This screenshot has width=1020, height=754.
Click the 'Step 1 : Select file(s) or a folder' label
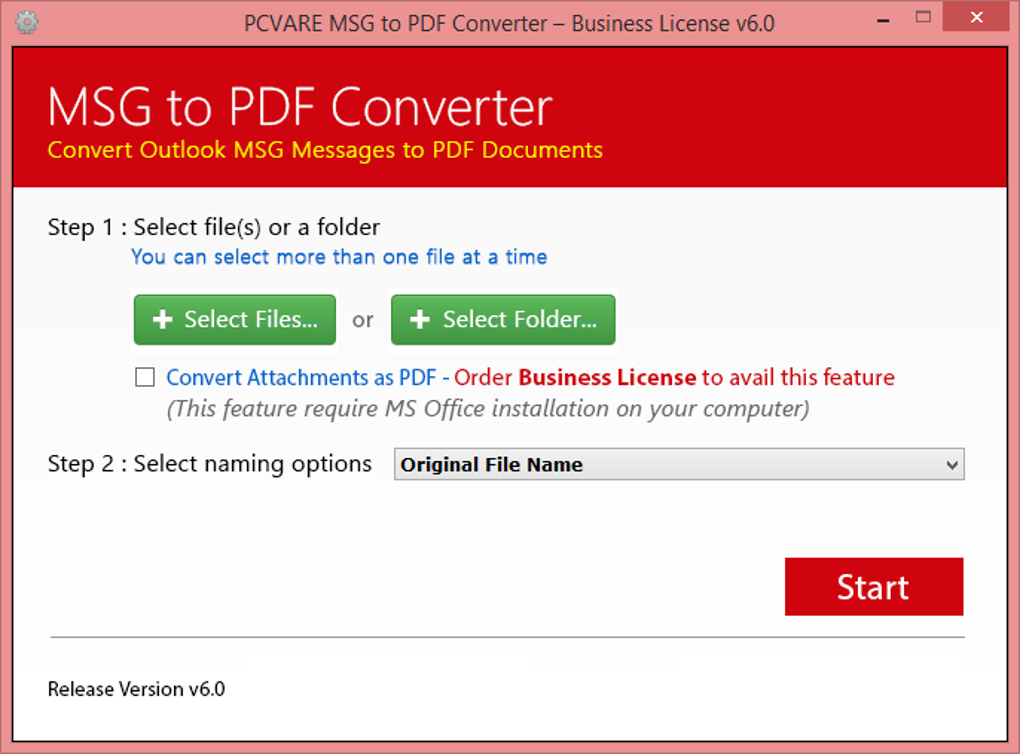pos(213,228)
